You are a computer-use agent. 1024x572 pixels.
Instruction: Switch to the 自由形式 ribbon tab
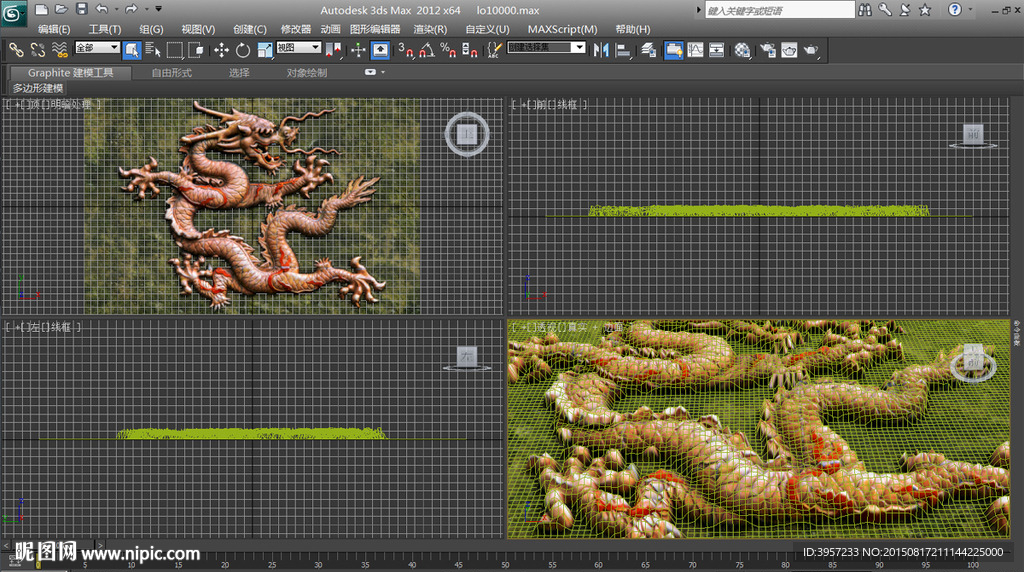(171, 73)
